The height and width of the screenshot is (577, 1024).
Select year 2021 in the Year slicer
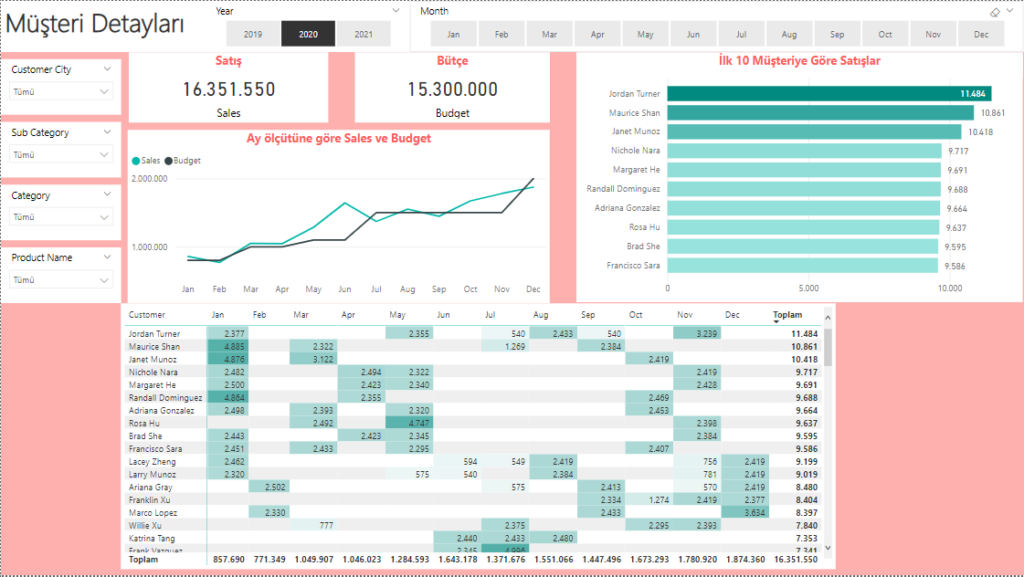[363, 34]
